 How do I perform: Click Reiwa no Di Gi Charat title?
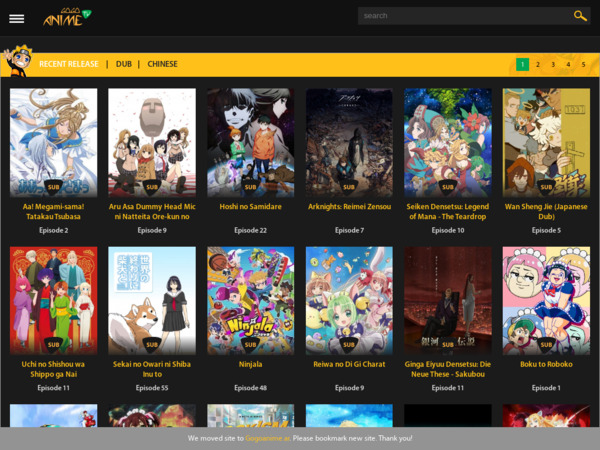tap(349, 364)
